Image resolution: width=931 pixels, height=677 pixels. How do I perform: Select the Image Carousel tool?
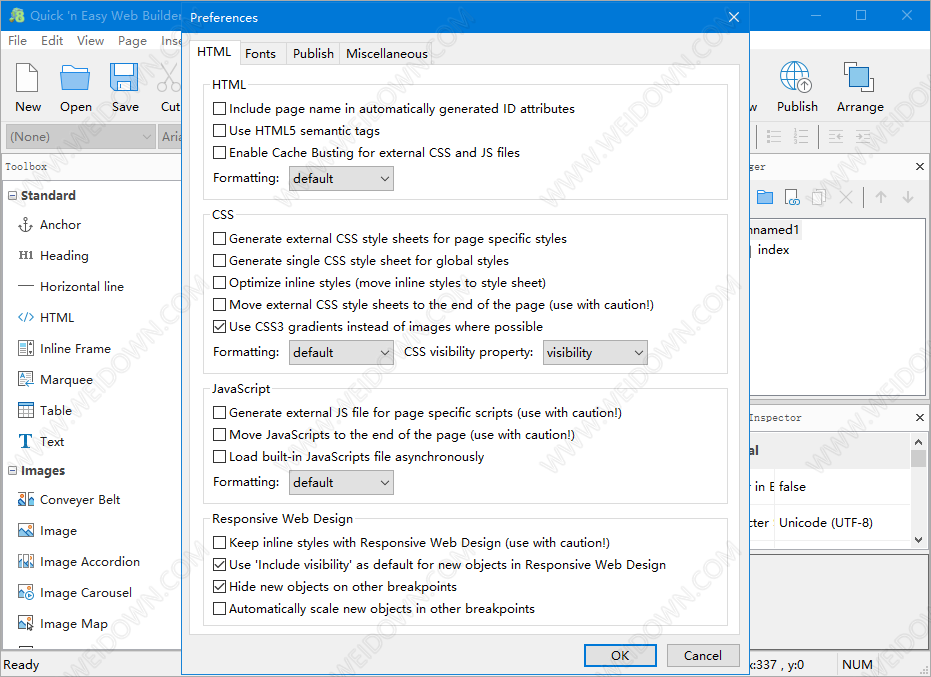tap(75, 593)
